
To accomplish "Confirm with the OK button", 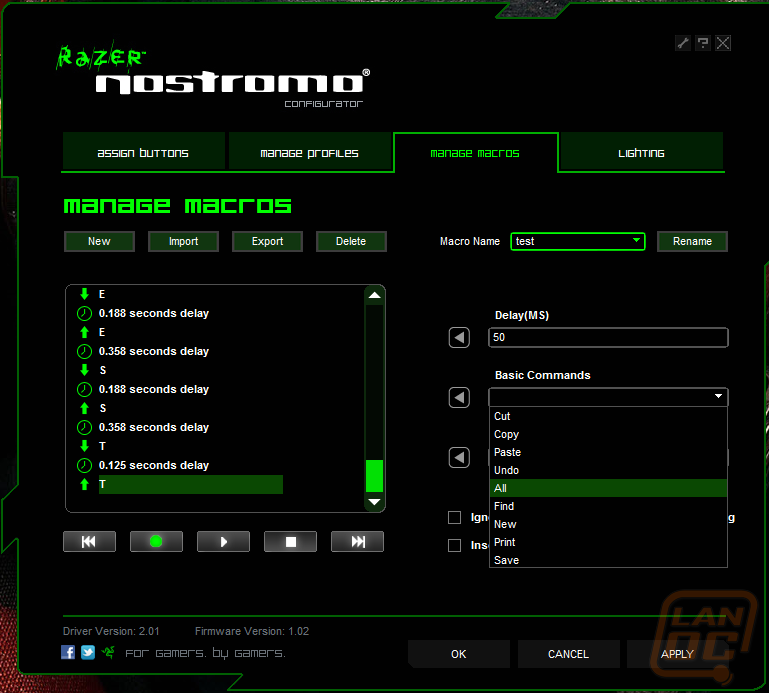I will tap(459, 654).
